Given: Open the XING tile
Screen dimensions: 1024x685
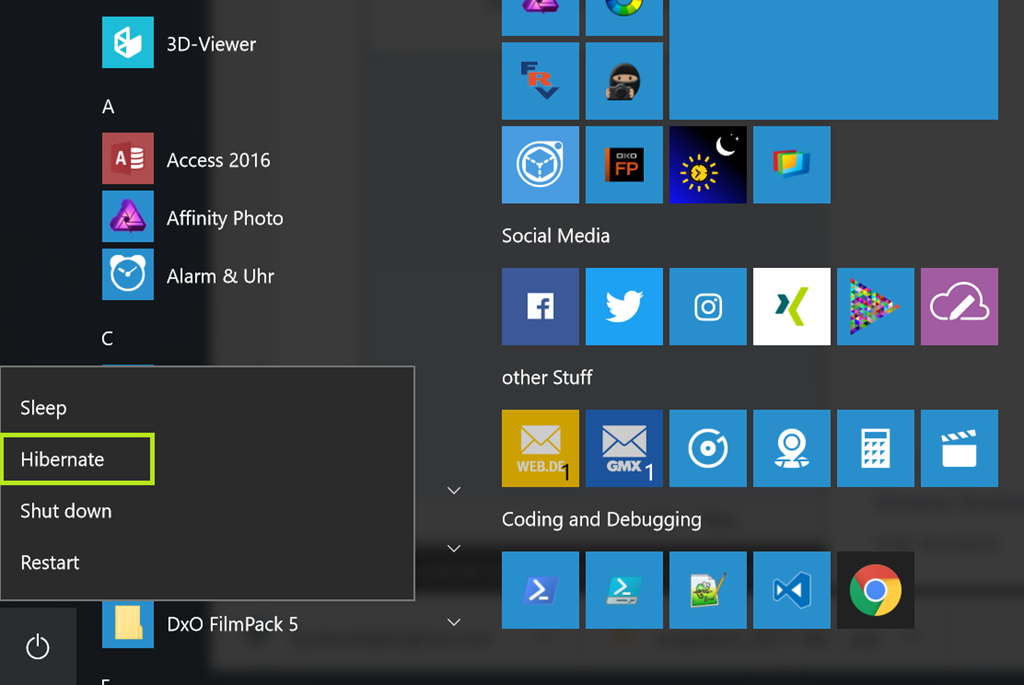Looking at the screenshot, I should pyautogui.click(x=791, y=306).
